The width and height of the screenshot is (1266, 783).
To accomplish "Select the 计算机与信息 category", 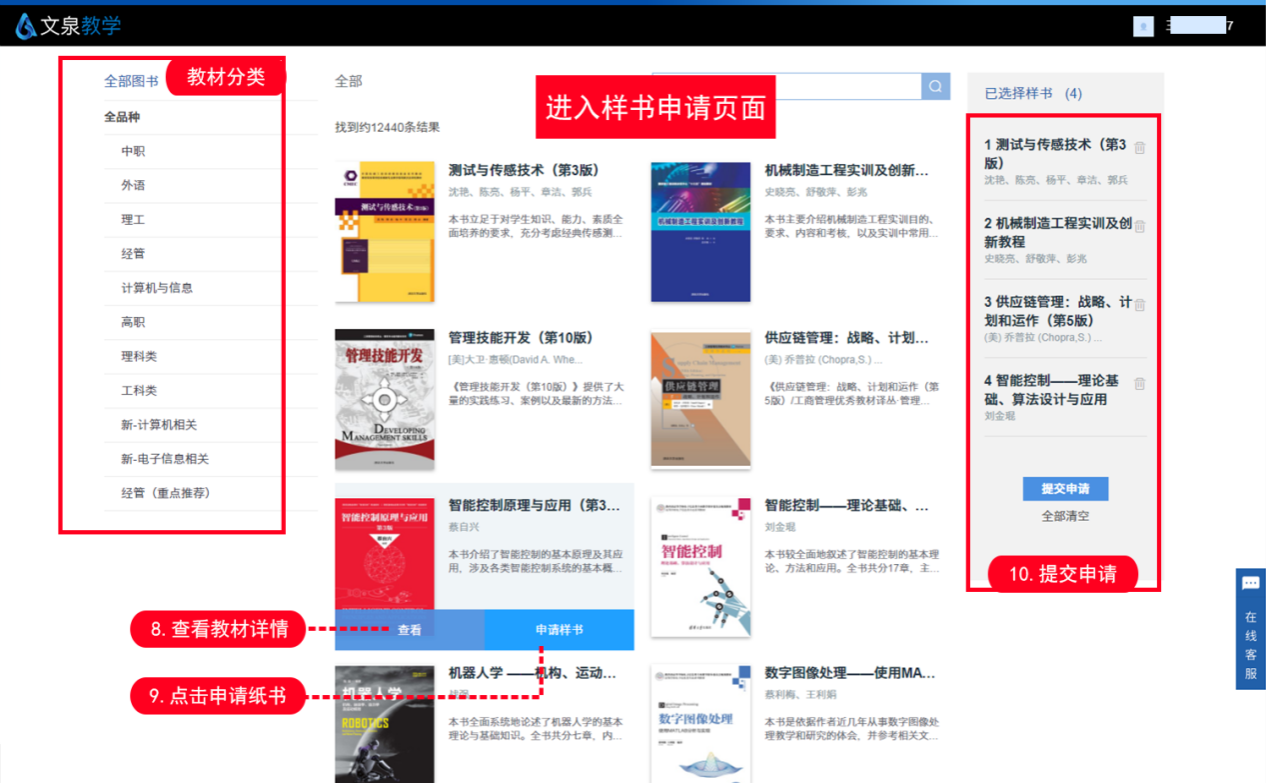I will pyautogui.click(x=157, y=288).
